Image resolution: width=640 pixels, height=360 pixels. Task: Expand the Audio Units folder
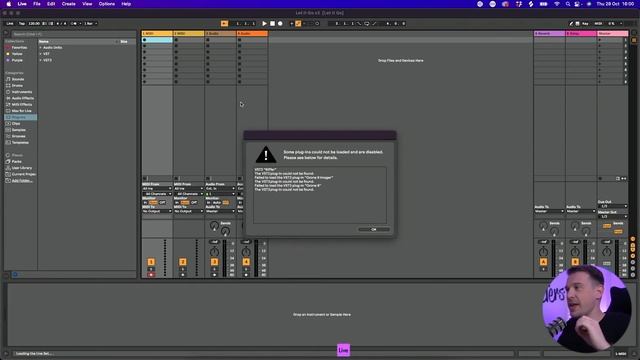coord(40,48)
